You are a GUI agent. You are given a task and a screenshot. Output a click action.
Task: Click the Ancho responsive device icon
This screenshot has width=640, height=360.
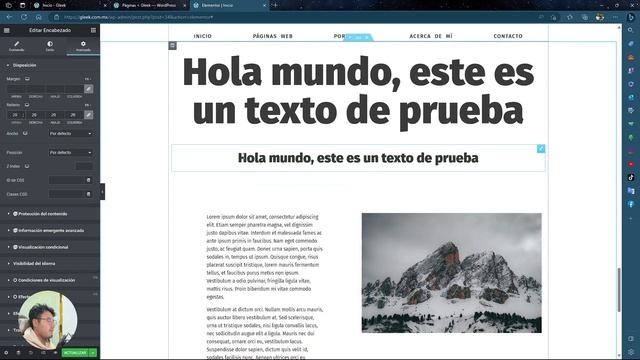pyautogui.click(x=25, y=133)
